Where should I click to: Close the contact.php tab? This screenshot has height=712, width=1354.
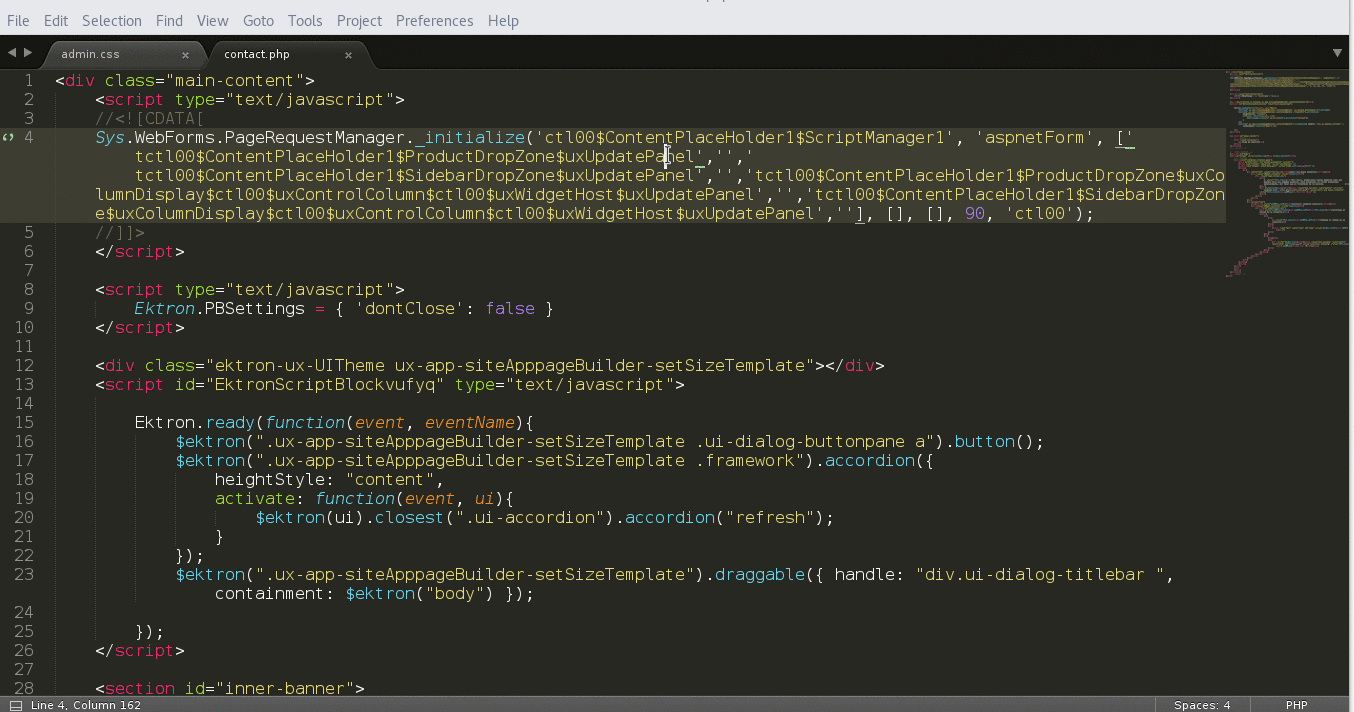click(348, 55)
